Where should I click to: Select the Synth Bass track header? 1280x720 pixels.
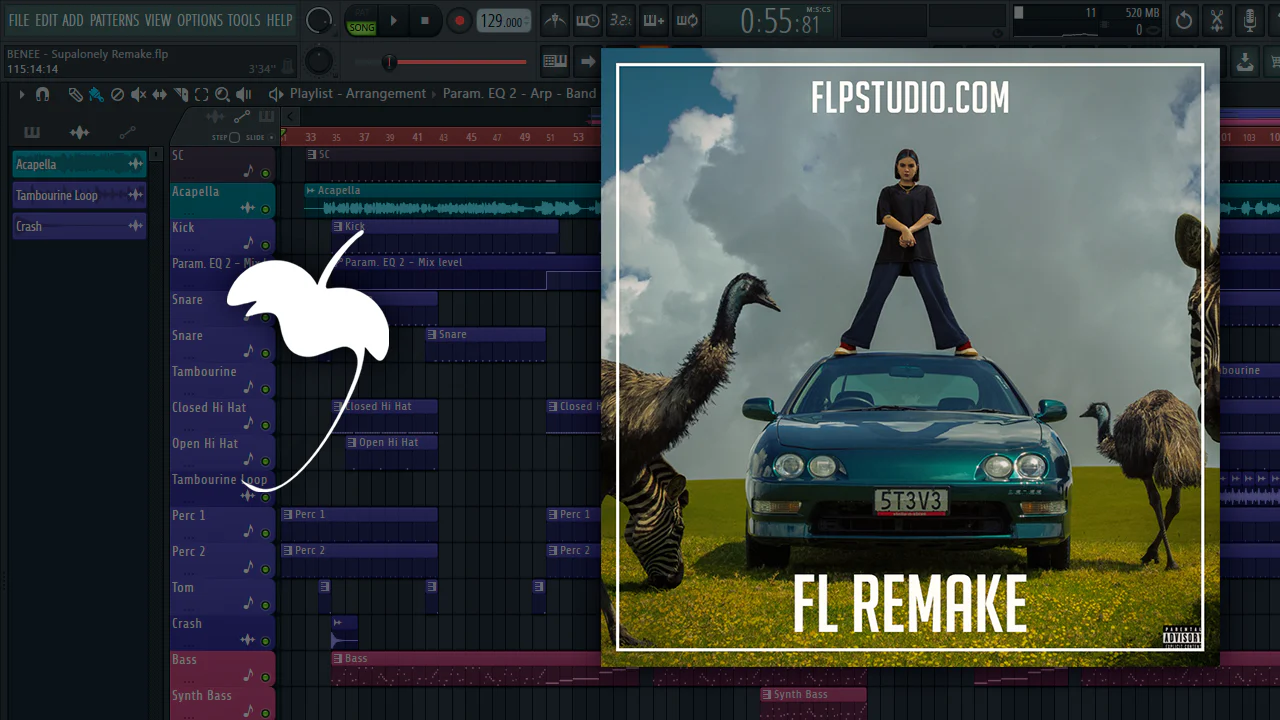222,703
